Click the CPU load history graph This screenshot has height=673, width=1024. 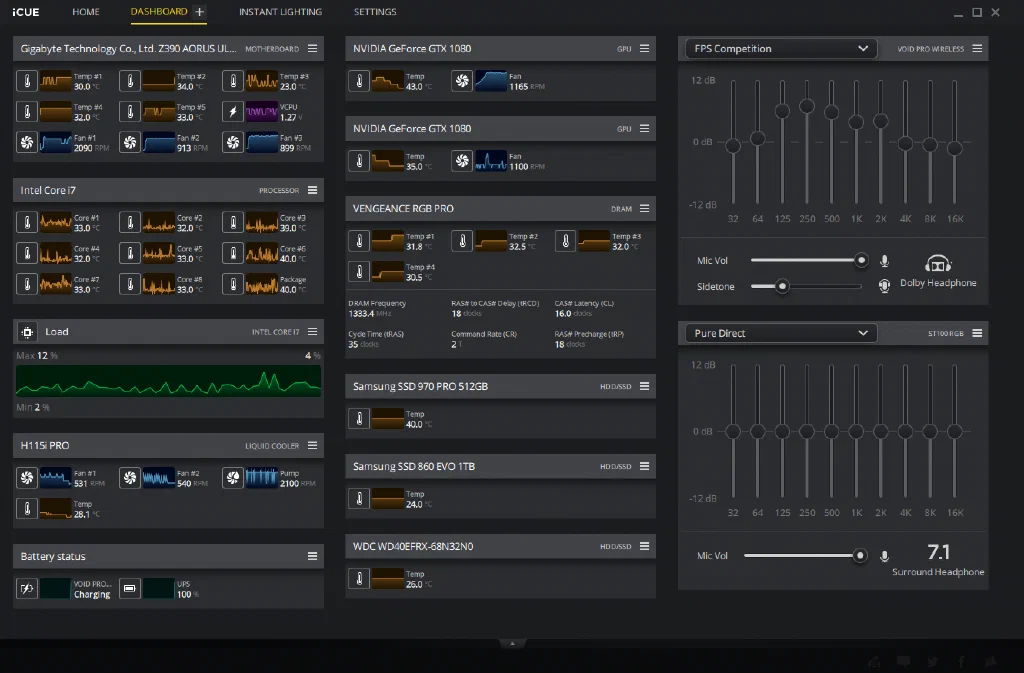(168, 381)
